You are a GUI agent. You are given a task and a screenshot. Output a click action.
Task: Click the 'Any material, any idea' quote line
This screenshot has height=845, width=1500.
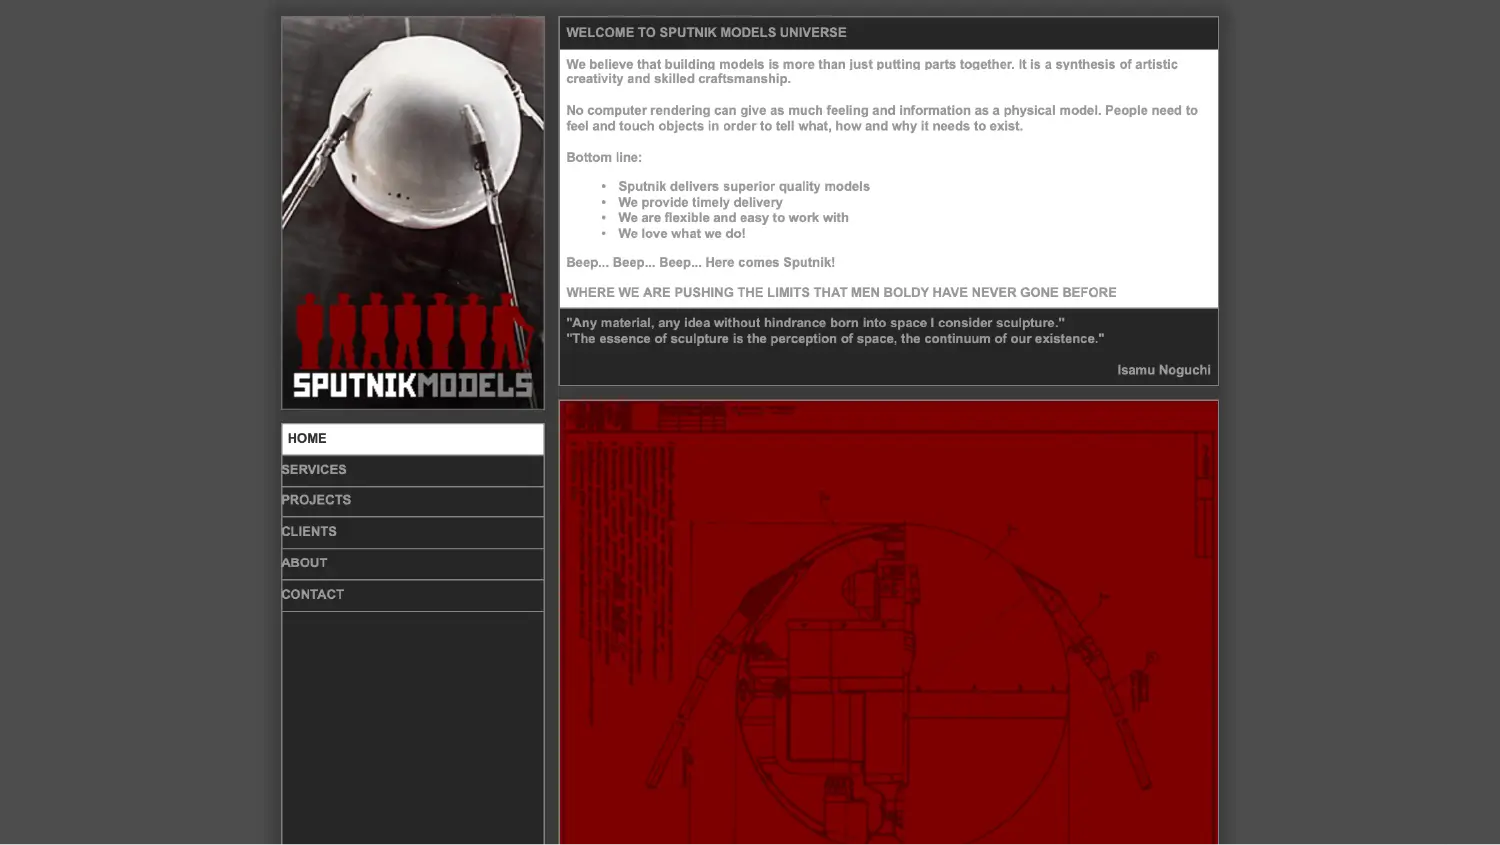[x=815, y=323]
